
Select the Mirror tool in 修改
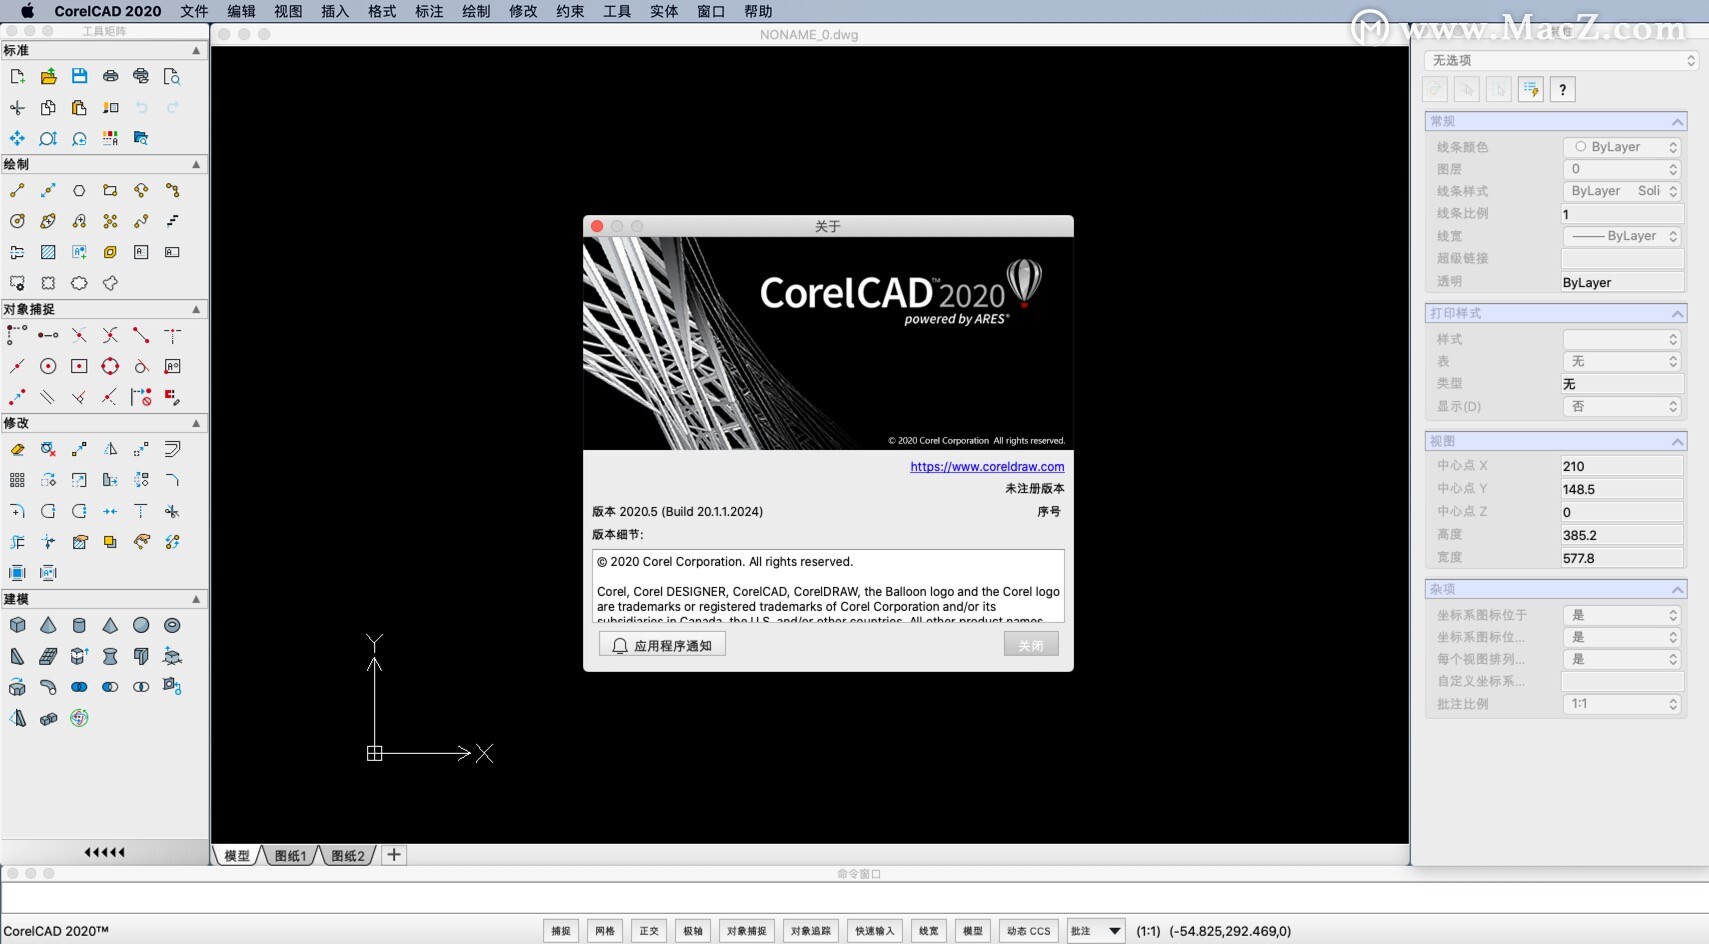pos(110,449)
